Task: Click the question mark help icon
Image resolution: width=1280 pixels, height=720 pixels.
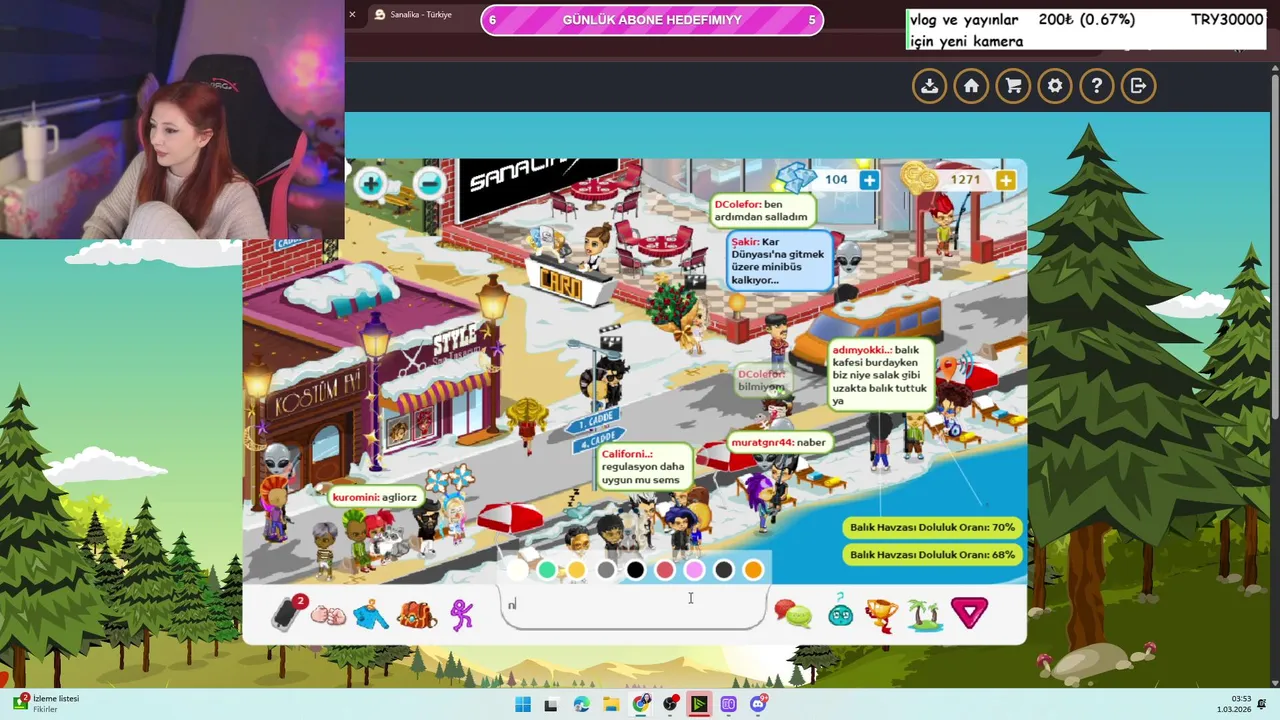Action: pyautogui.click(x=1097, y=86)
